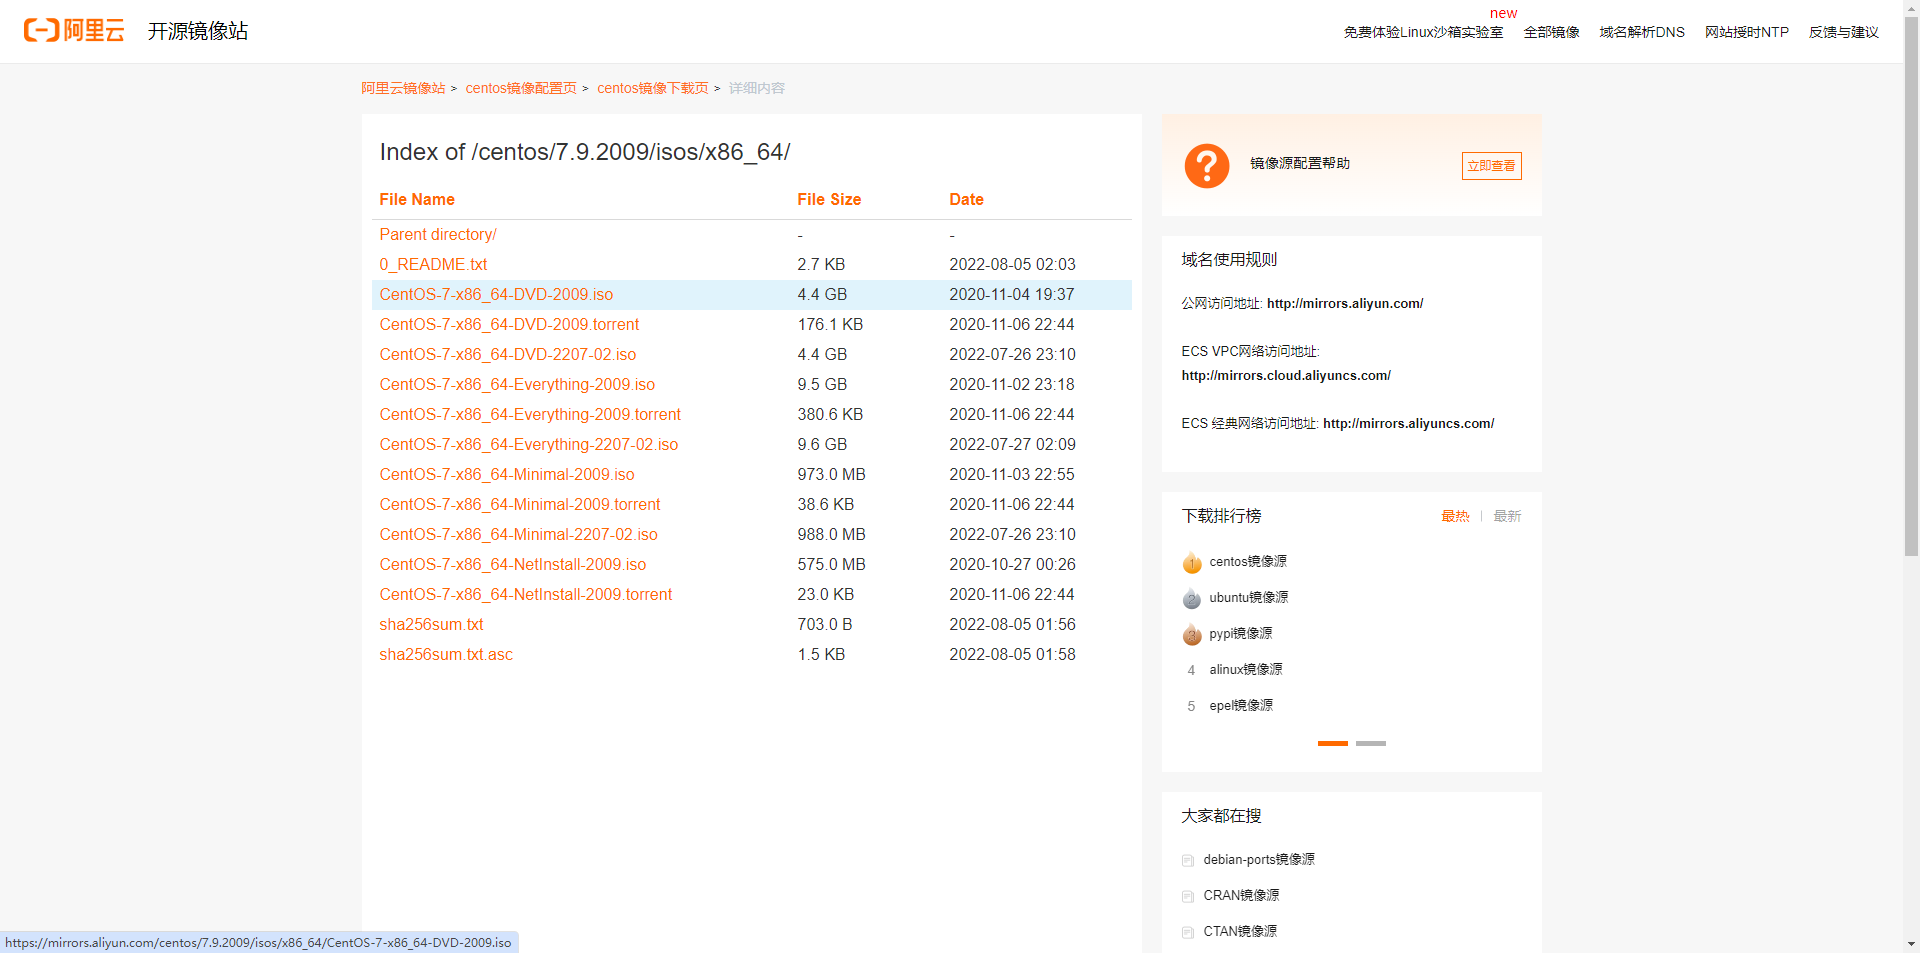The image size is (1920, 953).
Task: Switch to 最热 tab in download ranking
Action: 1455,516
